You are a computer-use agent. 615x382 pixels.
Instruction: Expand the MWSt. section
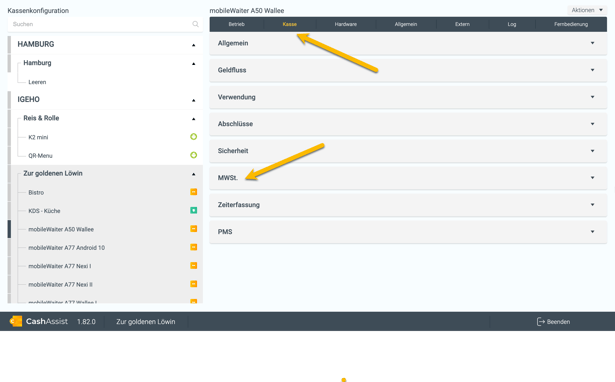tap(408, 178)
